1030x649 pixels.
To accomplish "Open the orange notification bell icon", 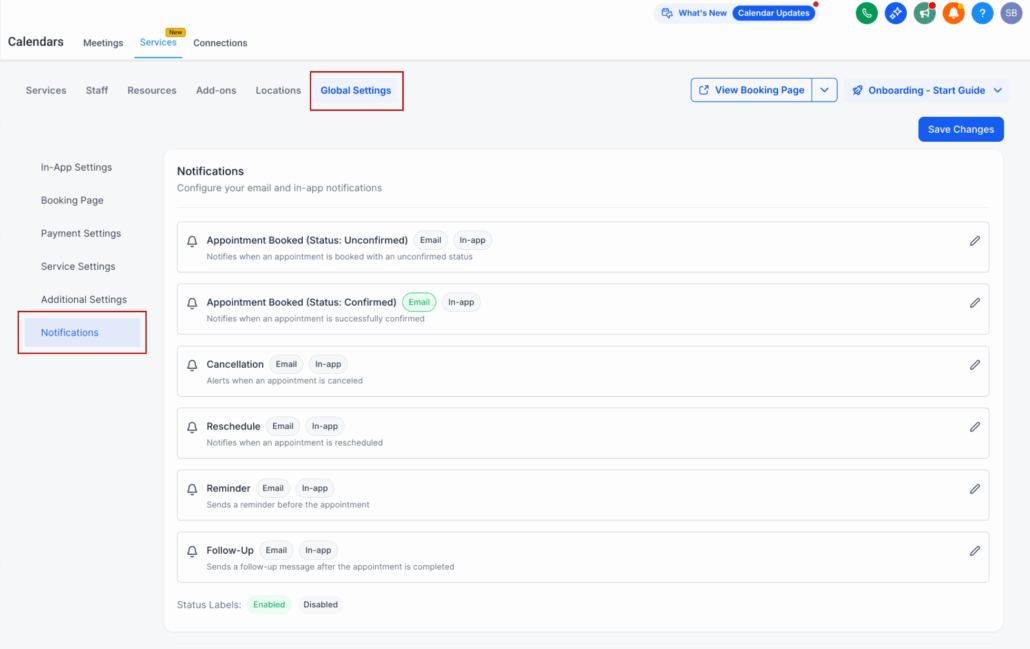I will (x=953, y=13).
